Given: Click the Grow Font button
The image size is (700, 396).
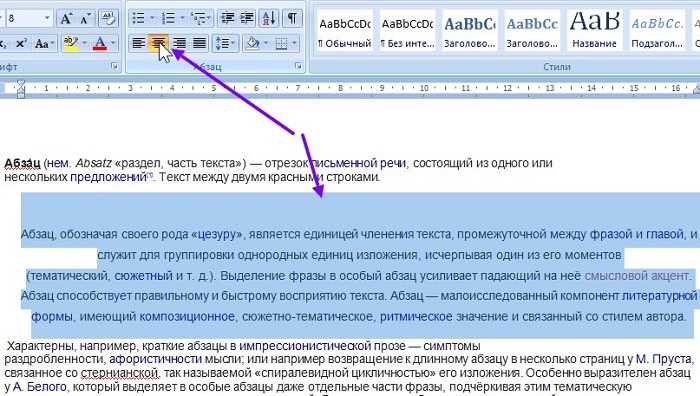Looking at the screenshot, I should 66,19.
